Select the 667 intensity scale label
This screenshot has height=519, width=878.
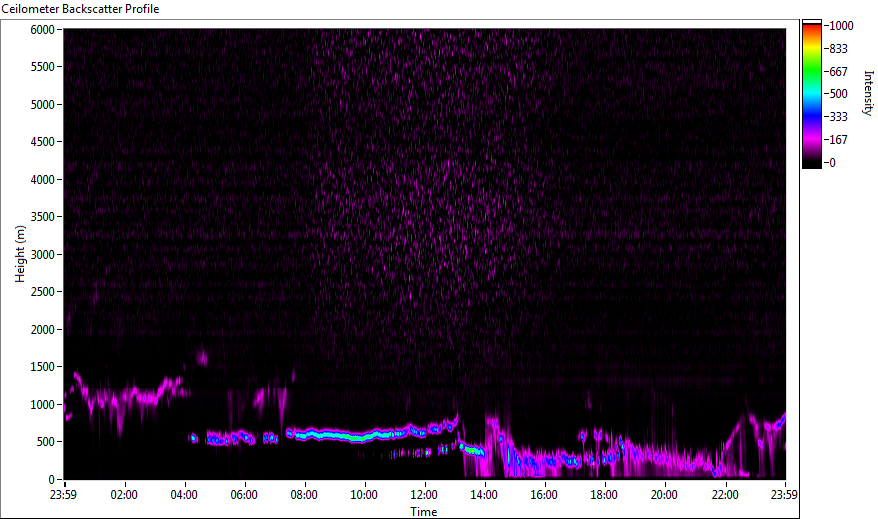coord(839,72)
